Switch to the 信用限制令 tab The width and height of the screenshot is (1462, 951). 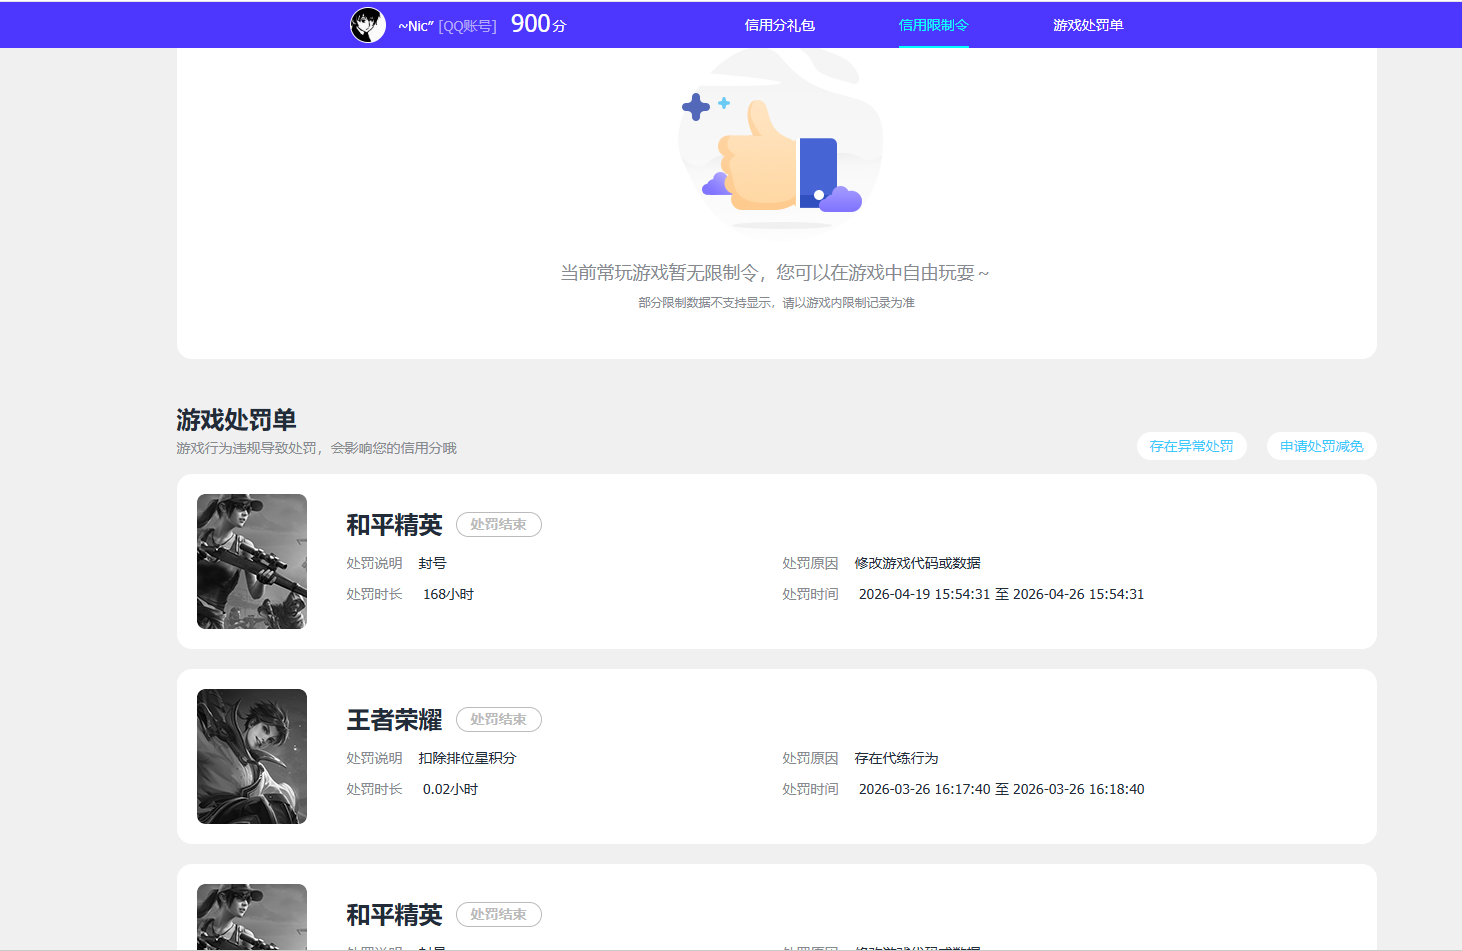(934, 25)
